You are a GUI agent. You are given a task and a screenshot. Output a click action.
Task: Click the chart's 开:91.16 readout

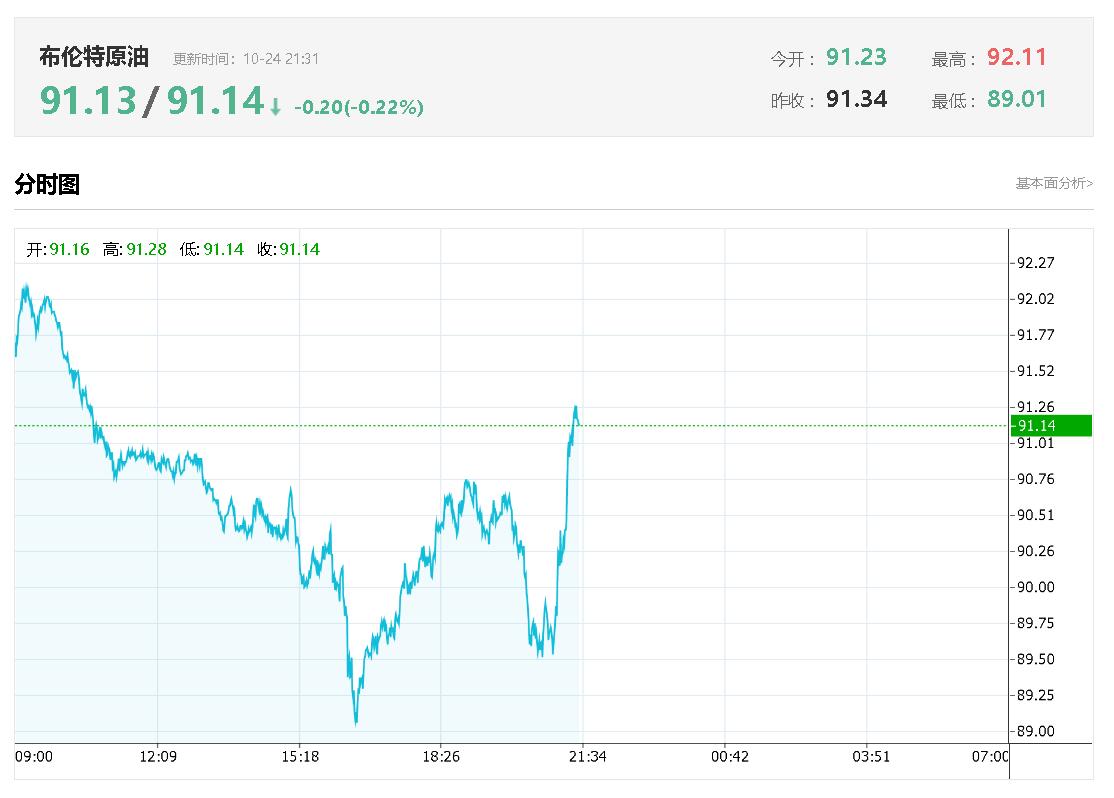click(x=58, y=249)
